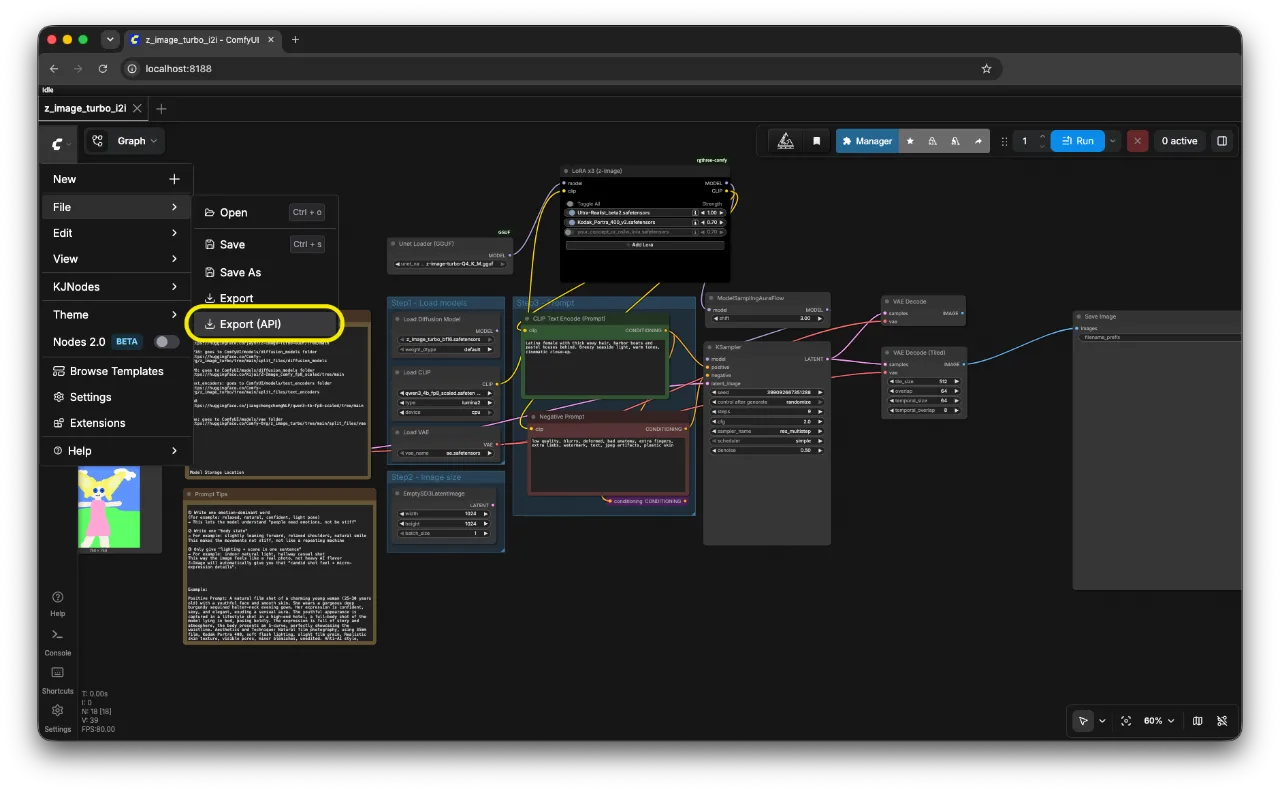Open the pointer mode dropdown chevron

(x=1102, y=721)
